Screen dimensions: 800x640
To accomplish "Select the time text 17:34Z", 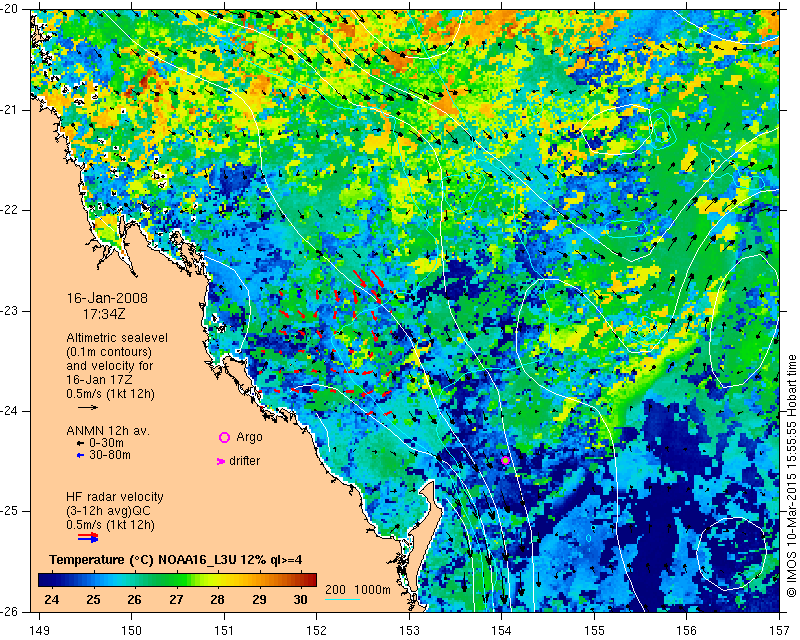I will tap(104, 314).
